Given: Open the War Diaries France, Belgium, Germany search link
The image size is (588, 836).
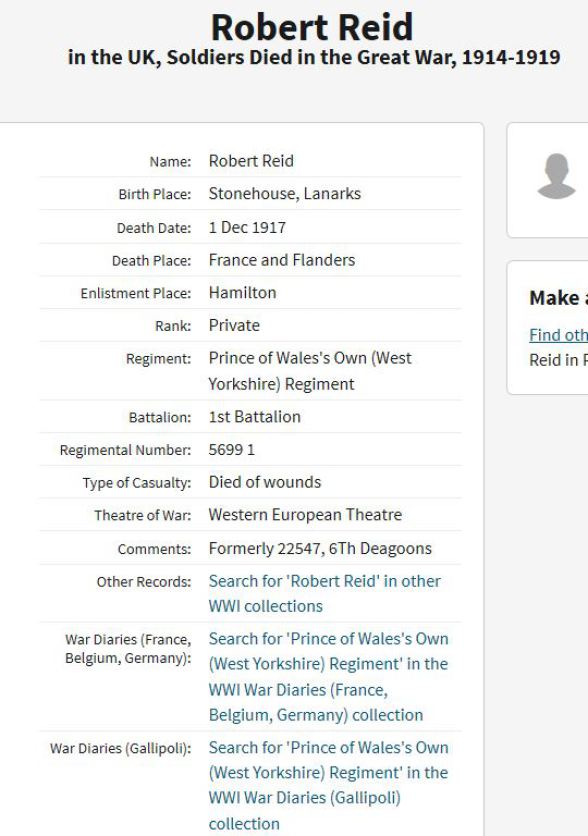Looking at the screenshot, I should point(328,677).
